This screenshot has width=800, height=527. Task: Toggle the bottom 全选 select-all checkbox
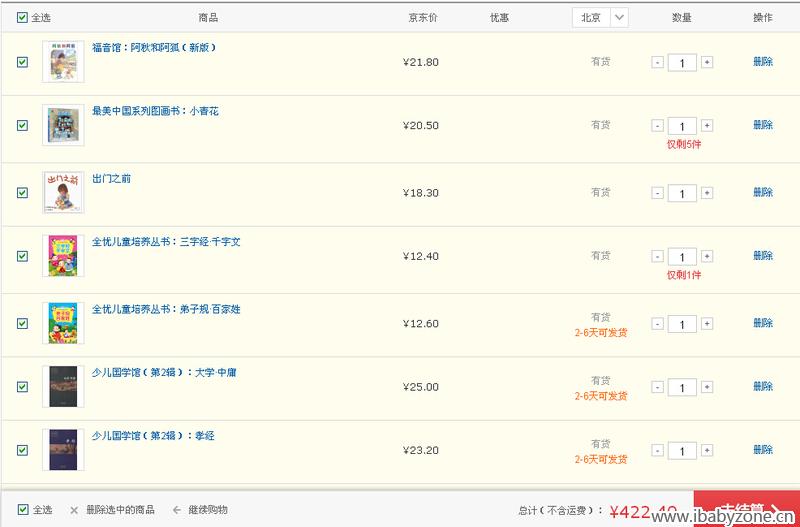tap(22, 509)
